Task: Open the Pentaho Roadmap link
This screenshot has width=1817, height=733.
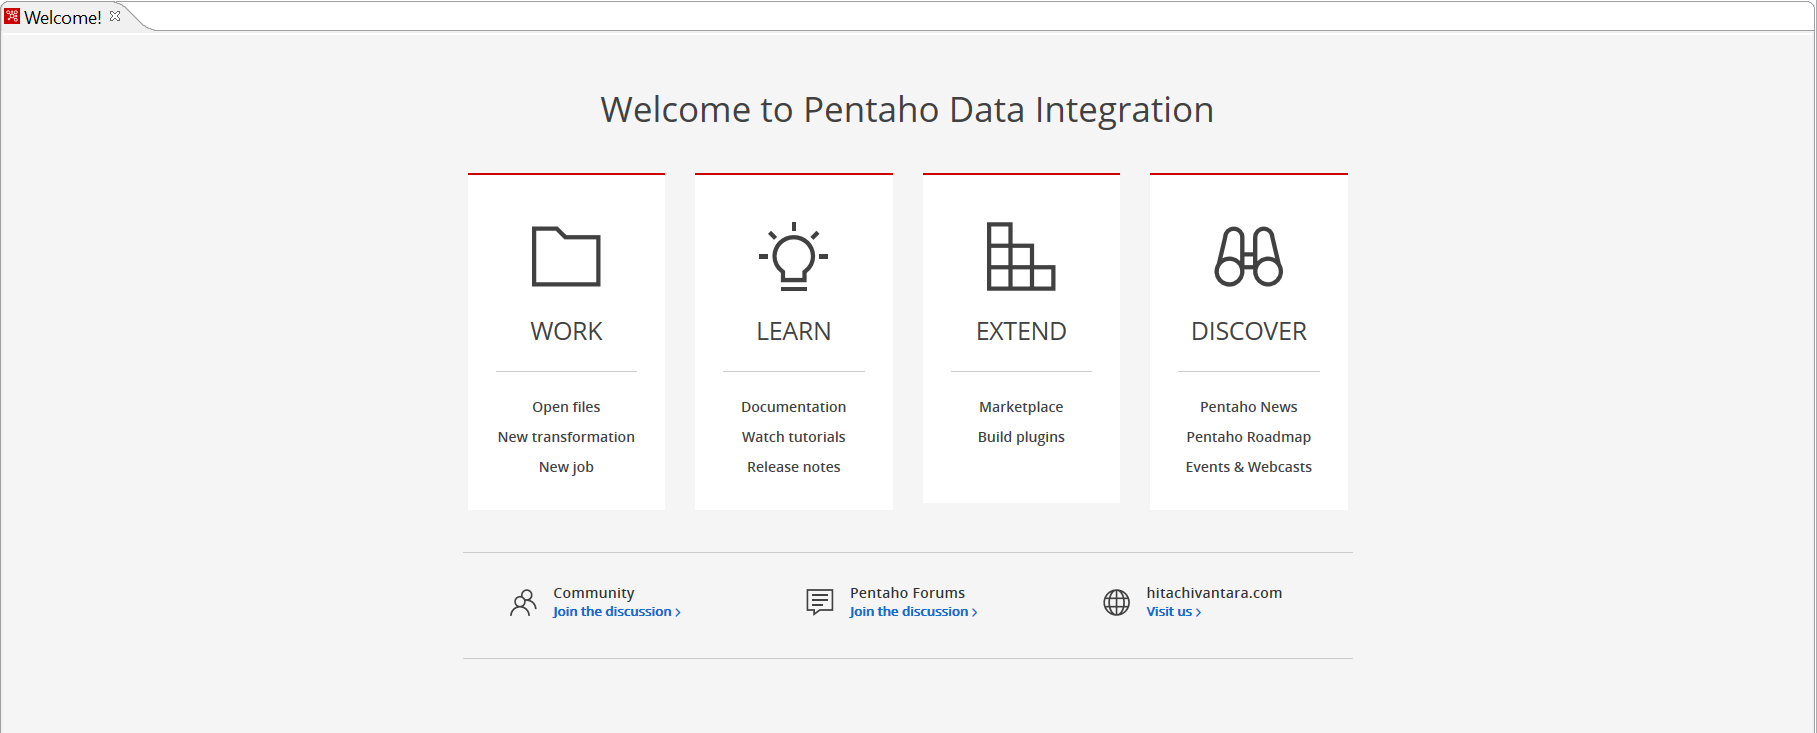Action: (x=1249, y=437)
